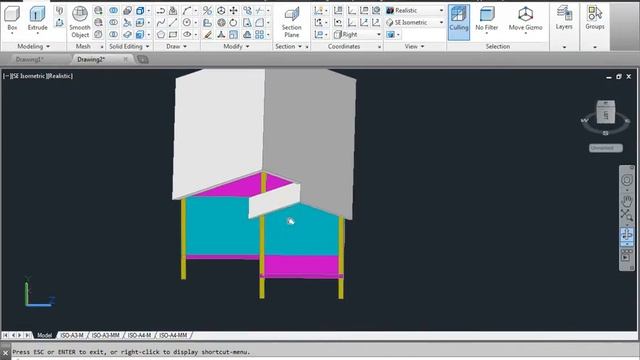
Task: Open the Unnamed UCS dropdown below ViewCube
Action: [606, 148]
